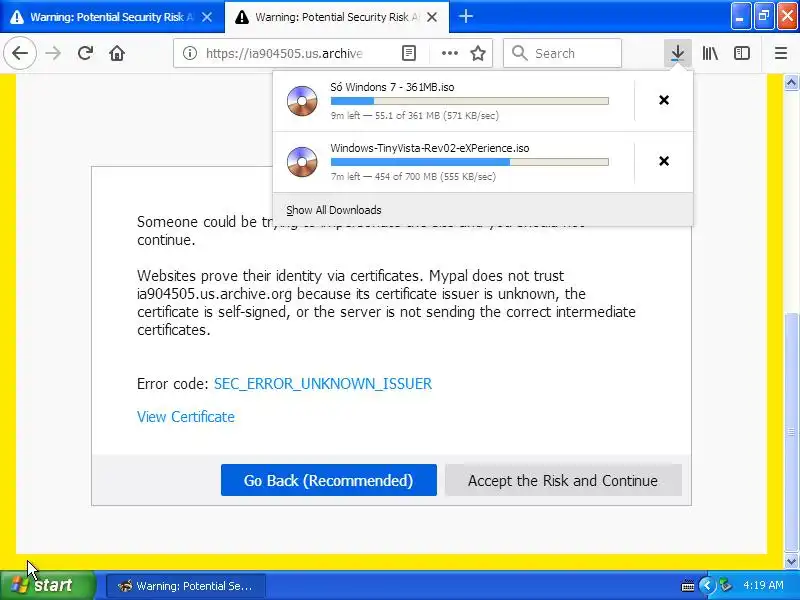Click the Warning: Potential Se... taskbar button
Screen dimensions: 800x600
(x=186, y=586)
